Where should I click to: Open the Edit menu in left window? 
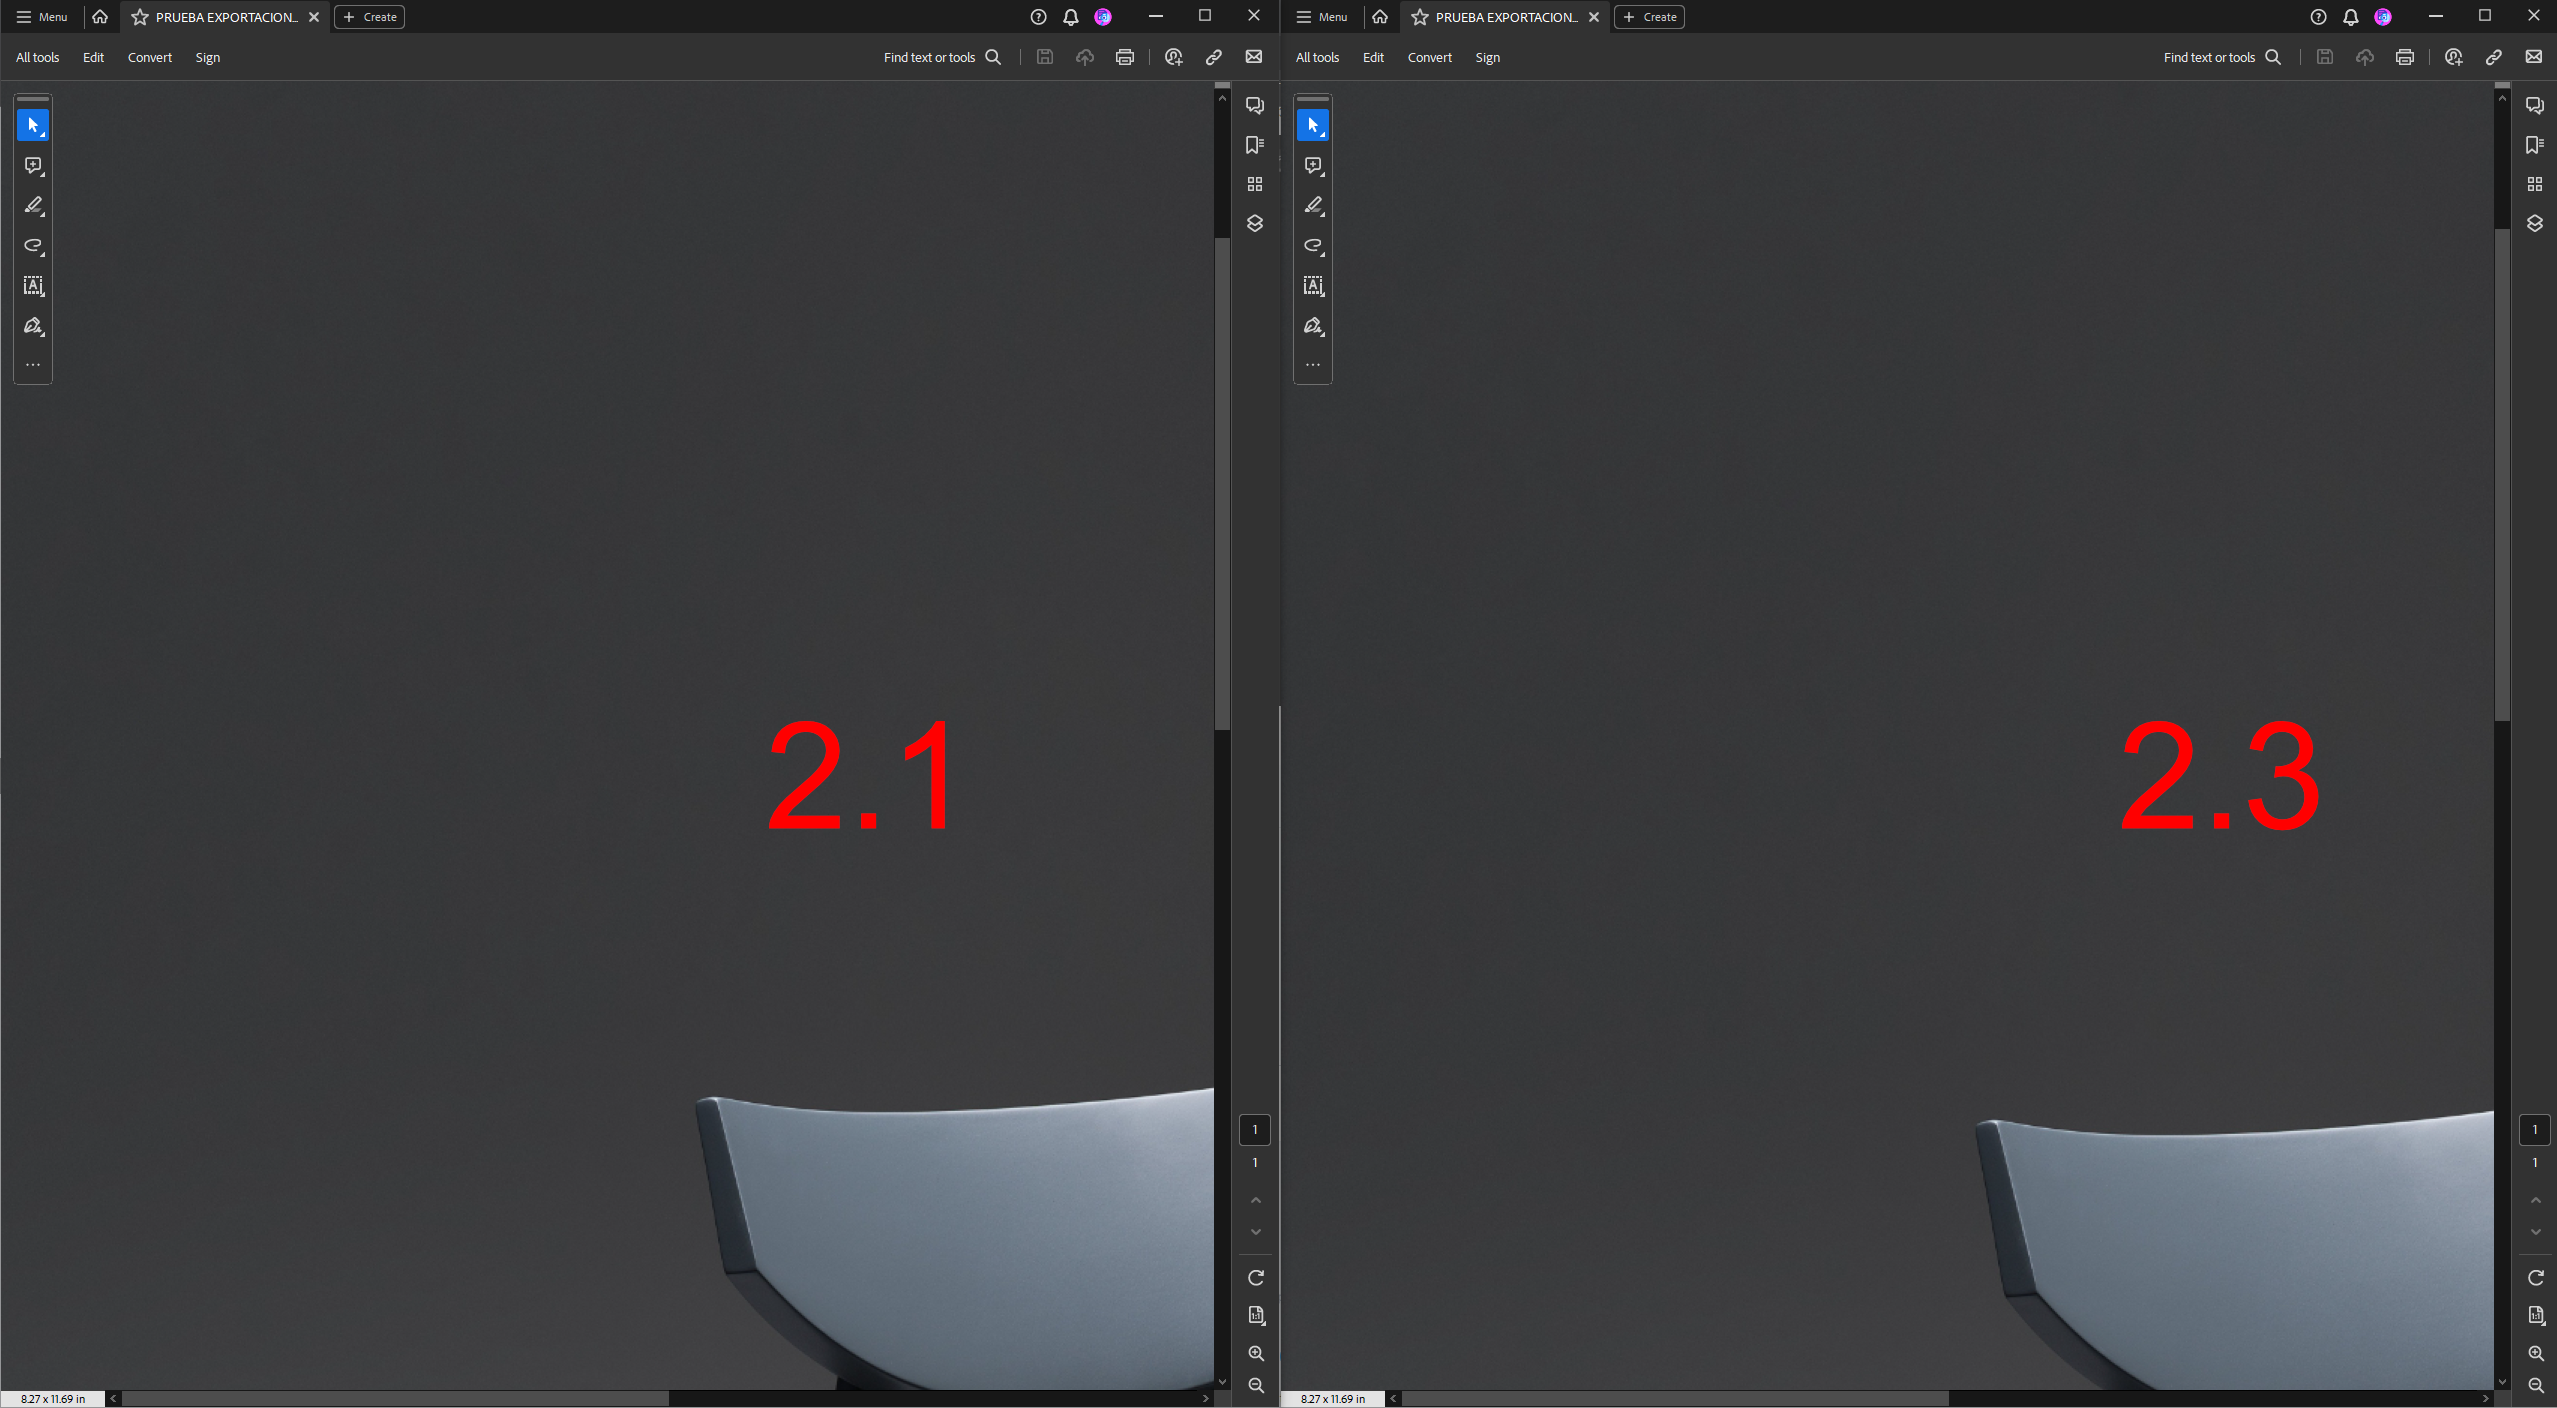click(94, 57)
